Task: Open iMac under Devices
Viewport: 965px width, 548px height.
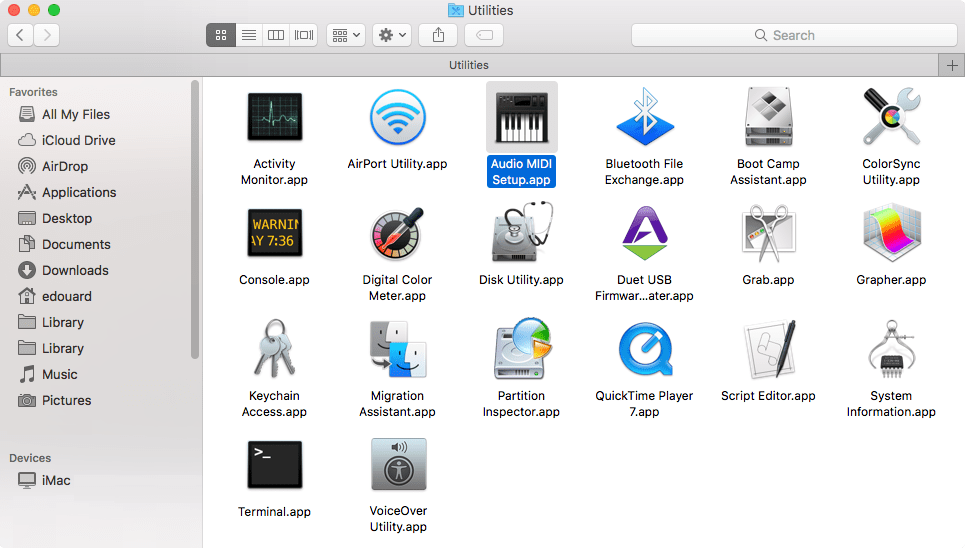Action: pyautogui.click(x=44, y=480)
